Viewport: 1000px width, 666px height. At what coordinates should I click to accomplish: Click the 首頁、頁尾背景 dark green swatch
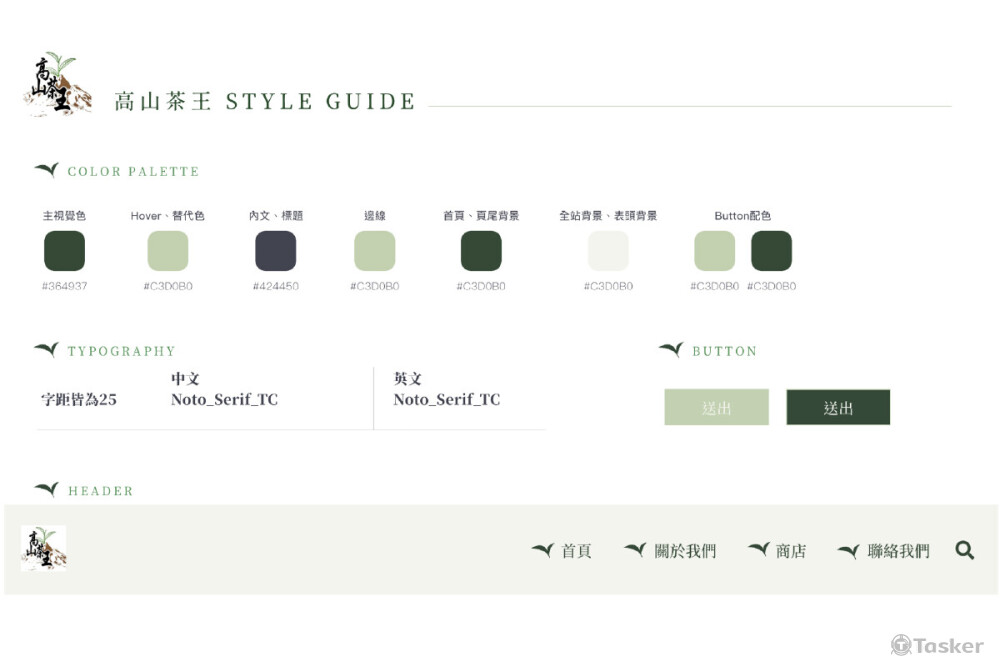pyautogui.click(x=481, y=251)
